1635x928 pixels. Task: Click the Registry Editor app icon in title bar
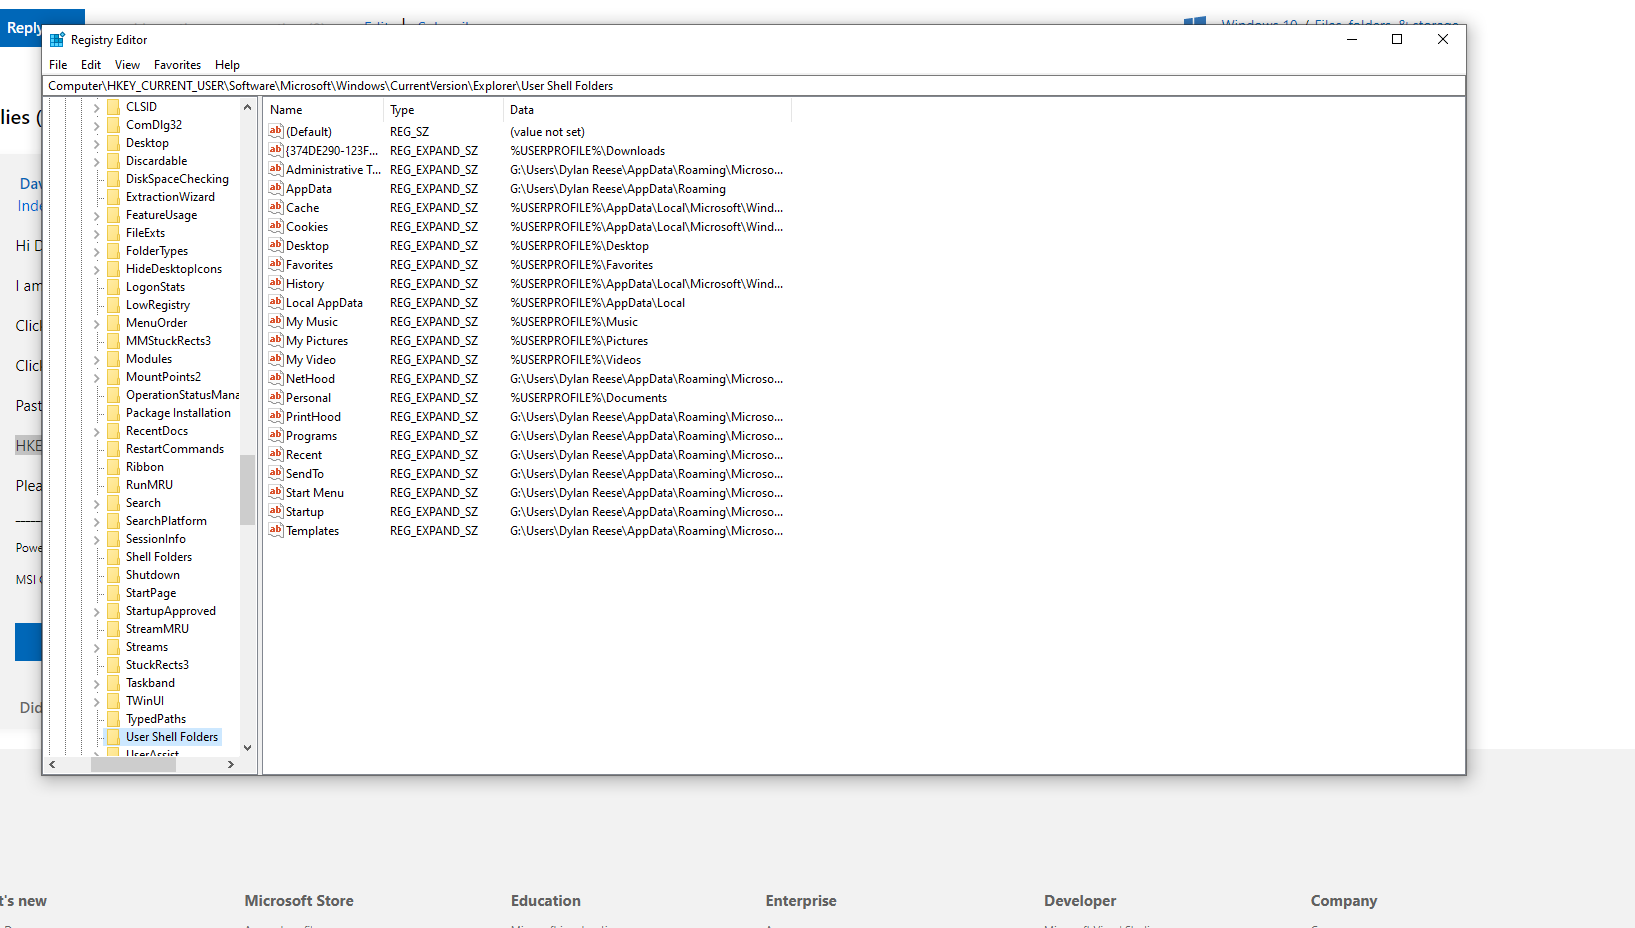[57, 40]
